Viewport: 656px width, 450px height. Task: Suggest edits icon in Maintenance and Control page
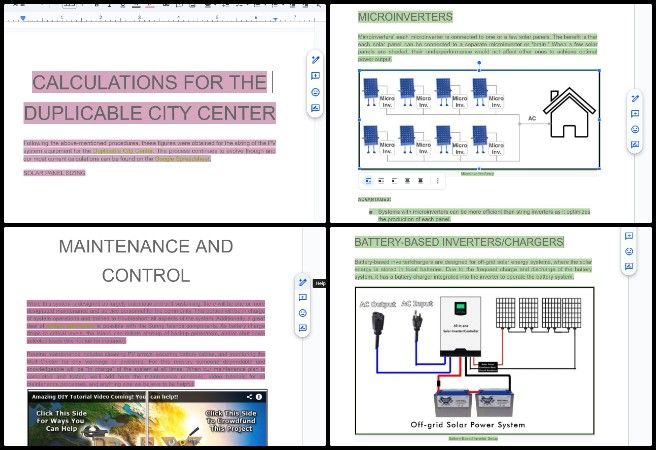(x=303, y=328)
